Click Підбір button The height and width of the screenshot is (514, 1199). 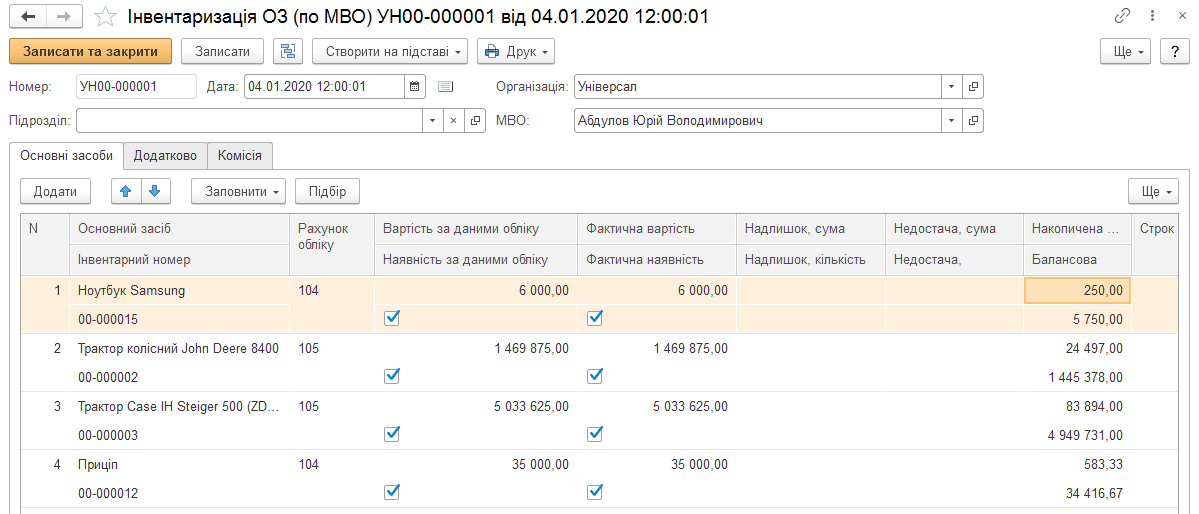pyautogui.click(x=327, y=191)
